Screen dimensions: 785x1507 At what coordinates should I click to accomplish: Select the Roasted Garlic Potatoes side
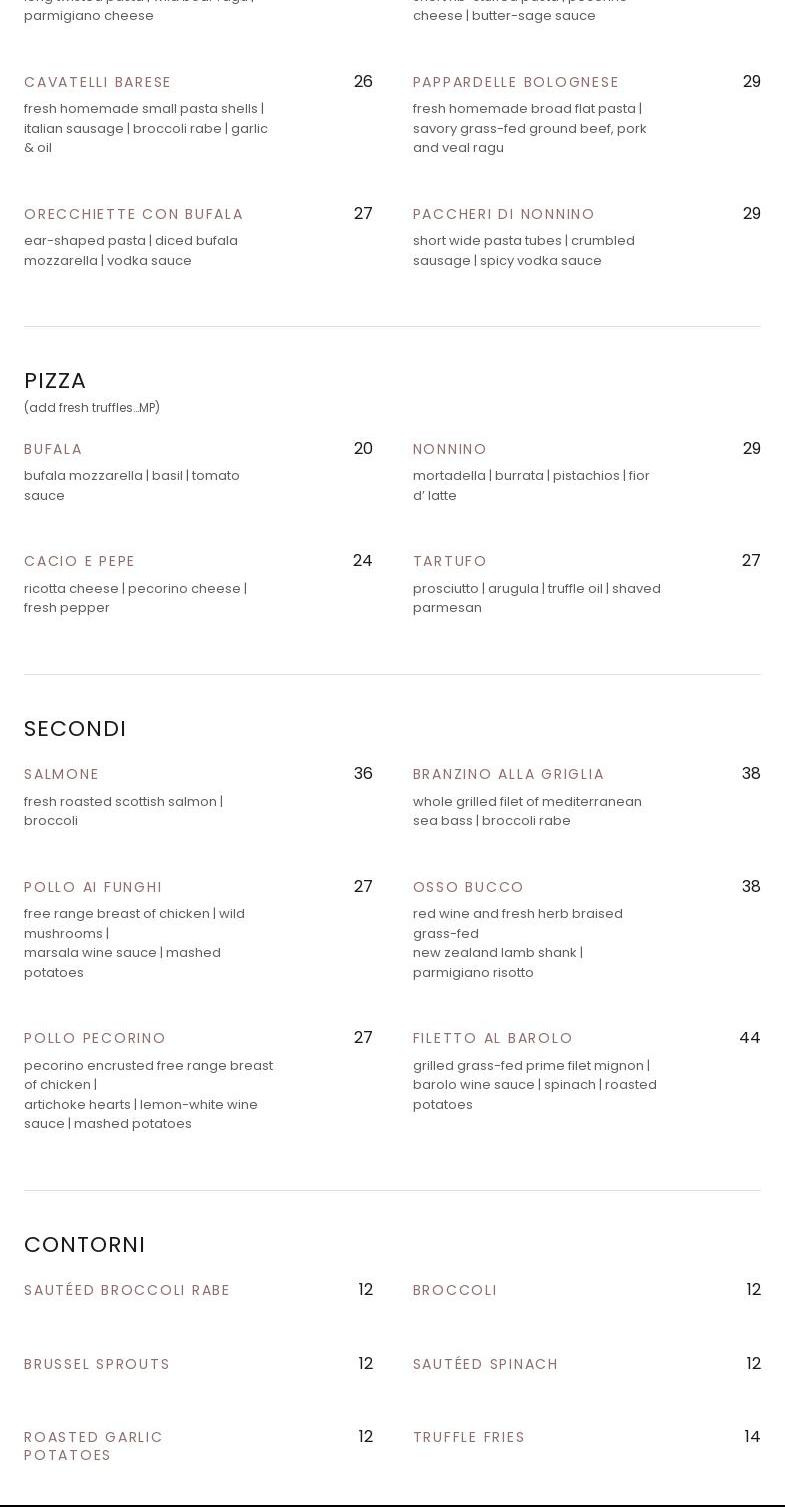(x=93, y=1446)
